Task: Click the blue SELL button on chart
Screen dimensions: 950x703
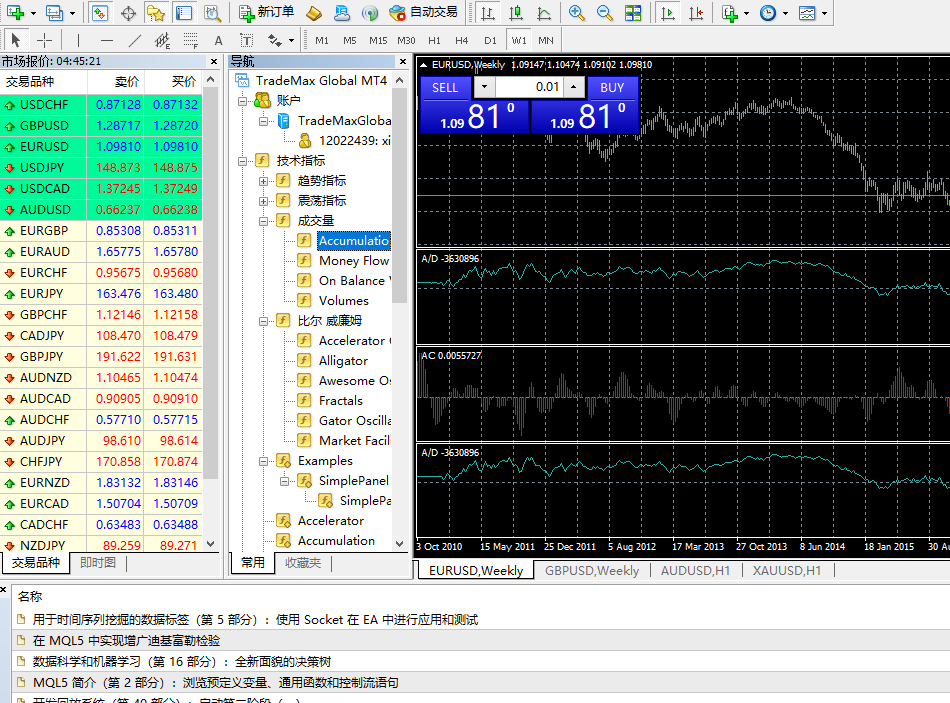Action: (445, 88)
